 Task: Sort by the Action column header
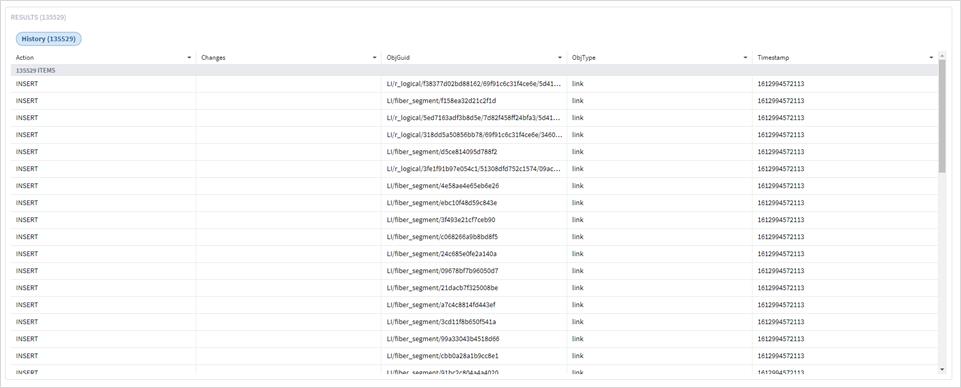(25, 58)
